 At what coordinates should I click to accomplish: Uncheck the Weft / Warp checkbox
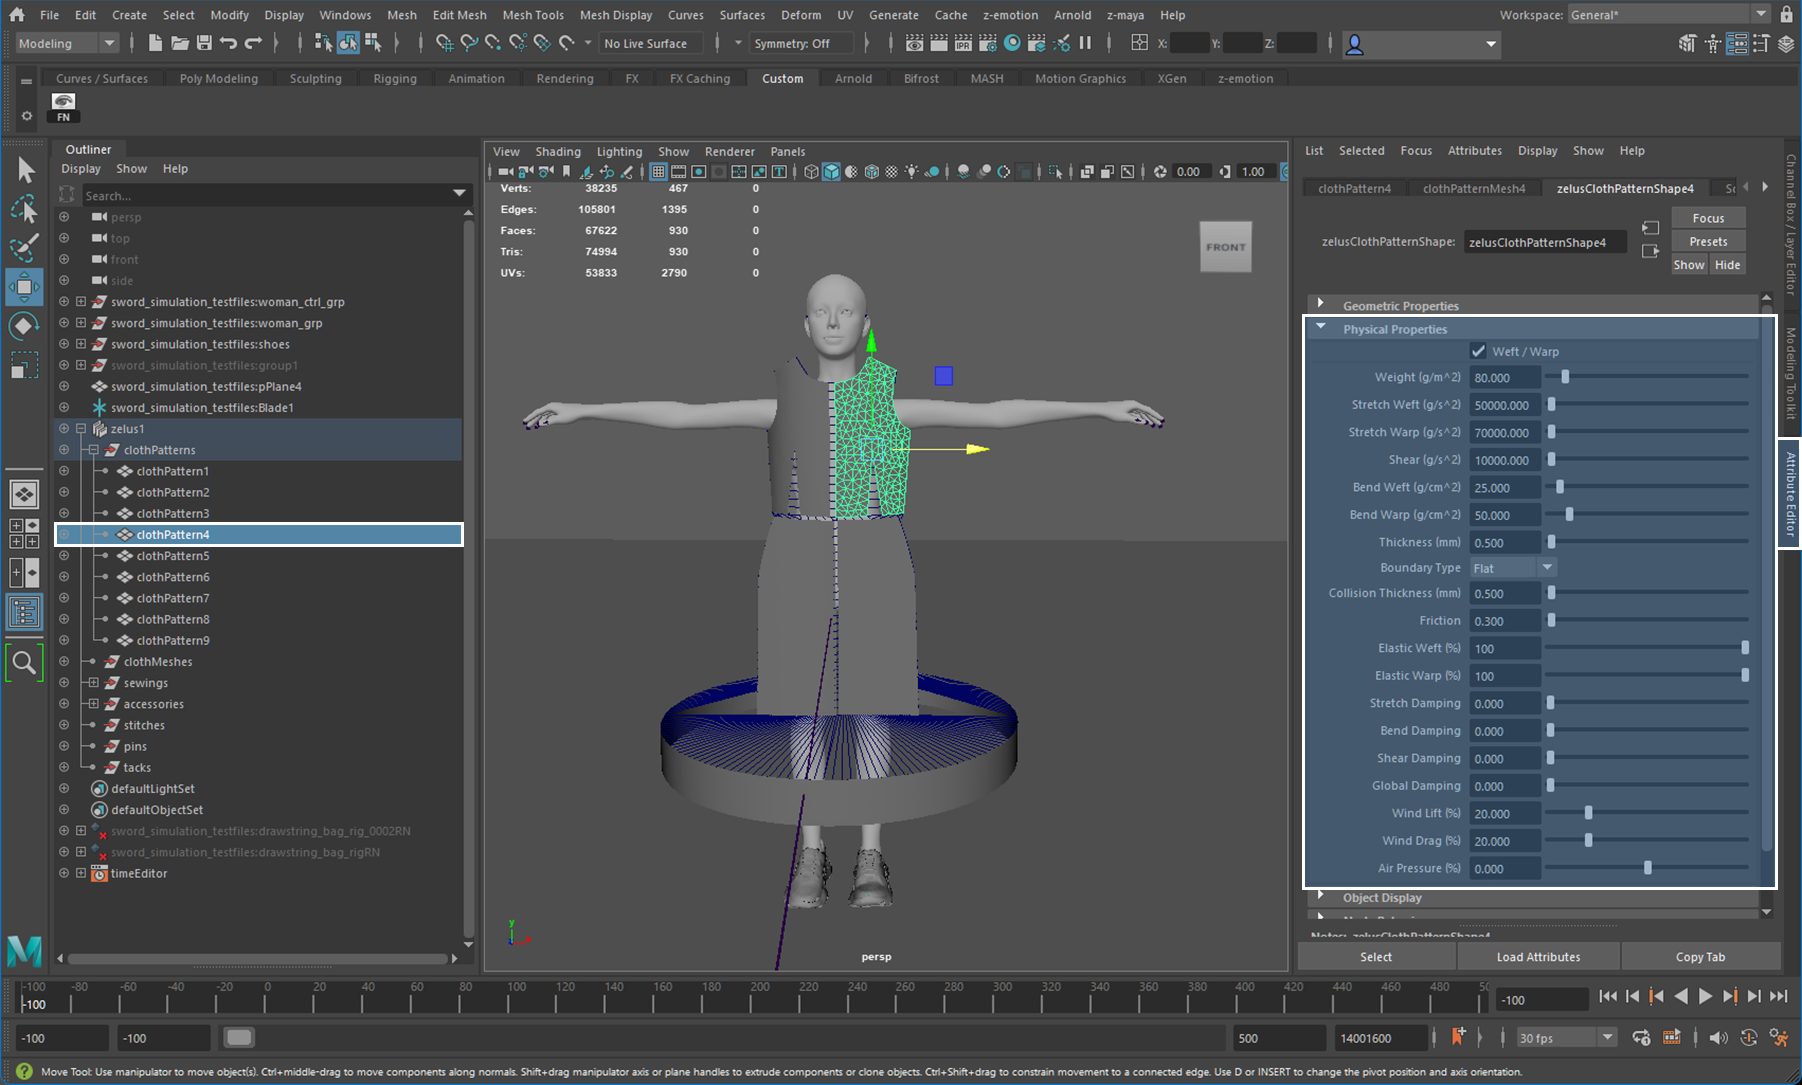[1478, 351]
